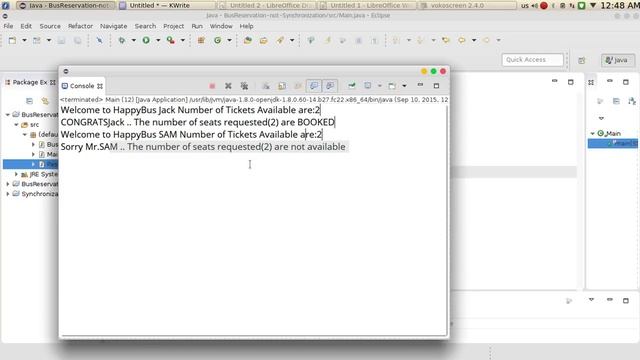Open the Source menu
This screenshot has width=640, height=360.
tap(50, 26)
